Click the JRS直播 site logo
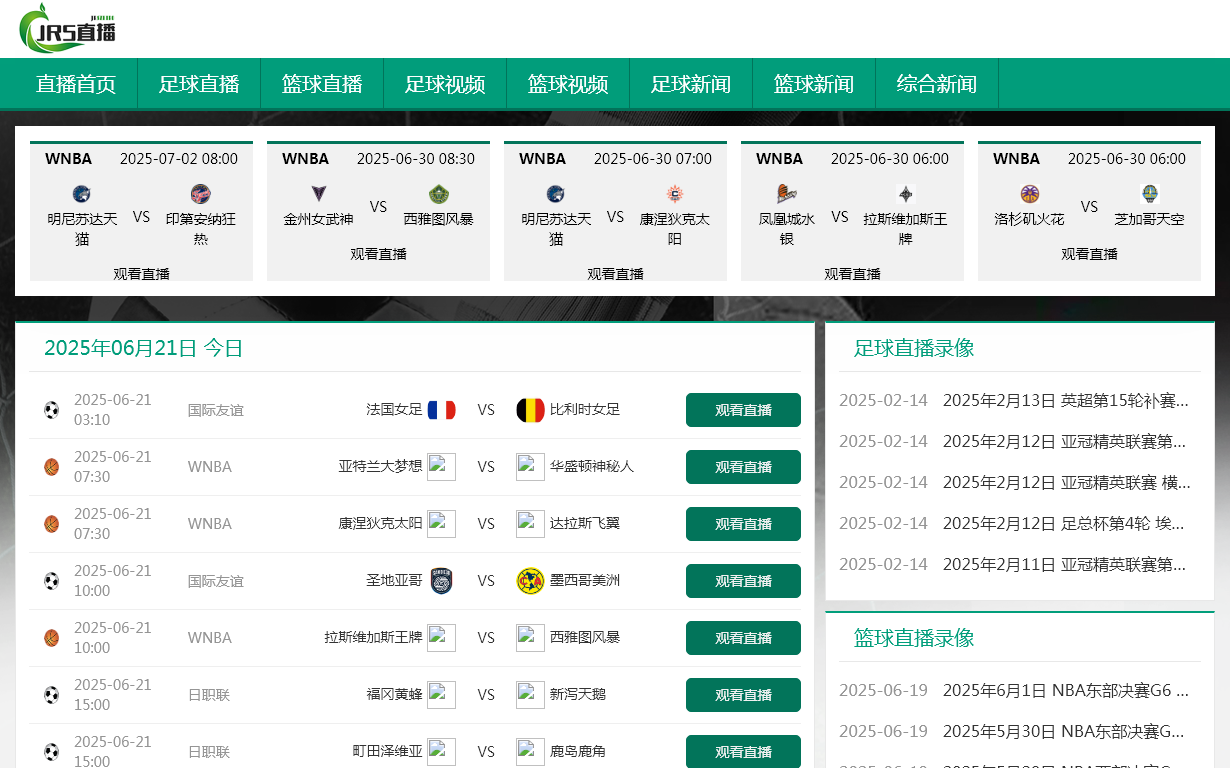The height and width of the screenshot is (768, 1230). 68,28
